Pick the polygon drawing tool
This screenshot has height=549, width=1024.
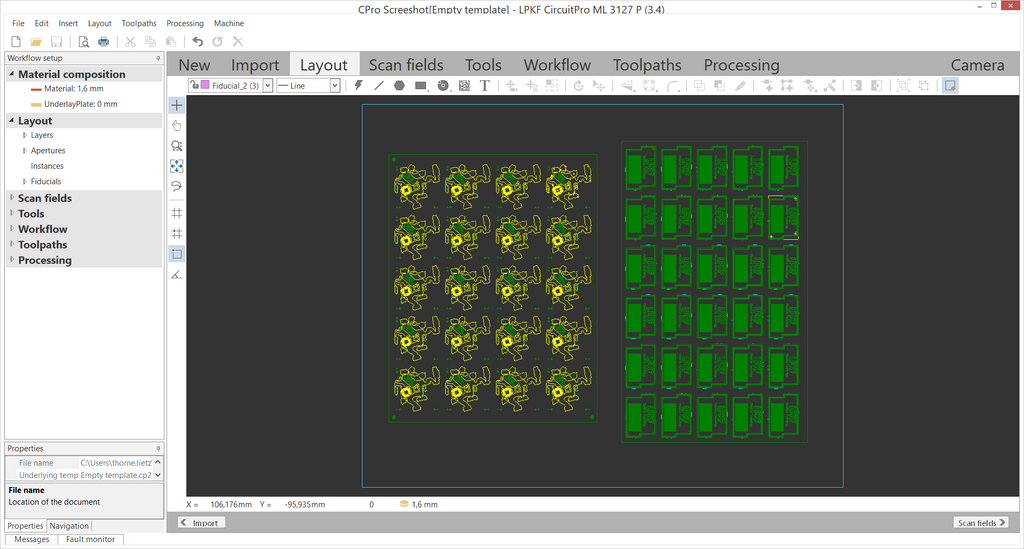click(400, 86)
